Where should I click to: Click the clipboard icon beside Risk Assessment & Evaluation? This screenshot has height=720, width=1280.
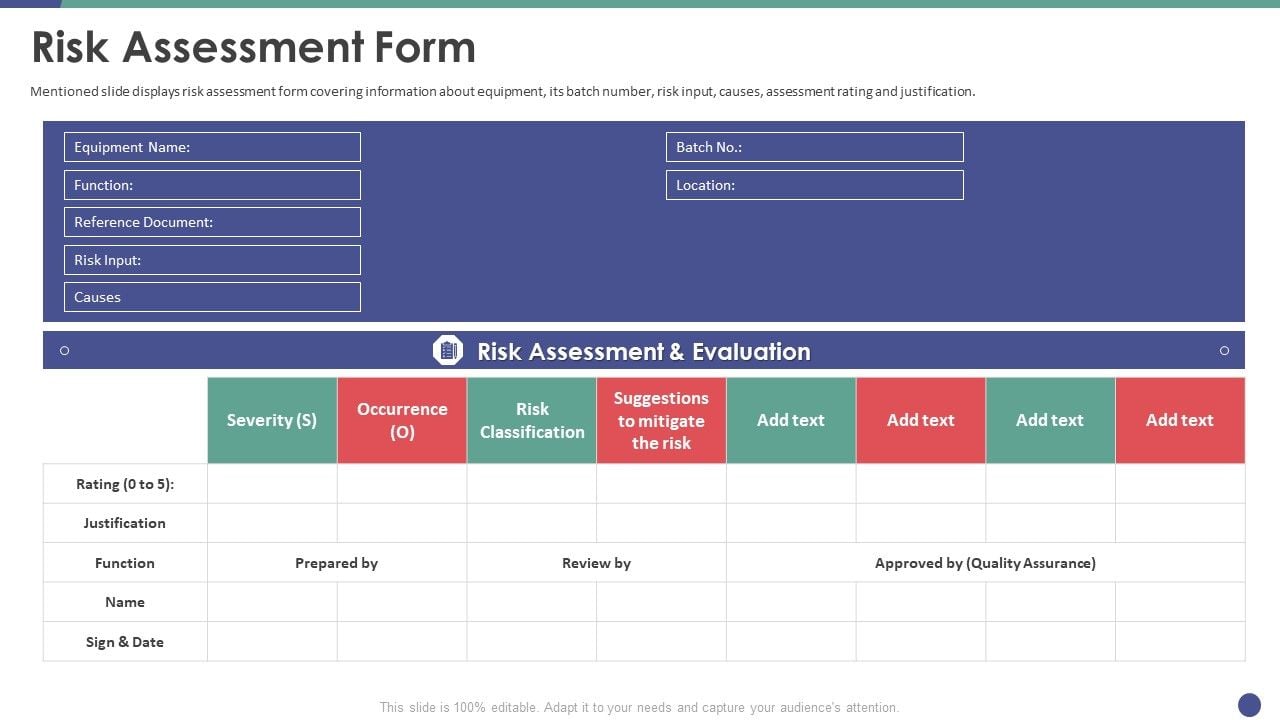click(x=448, y=350)
